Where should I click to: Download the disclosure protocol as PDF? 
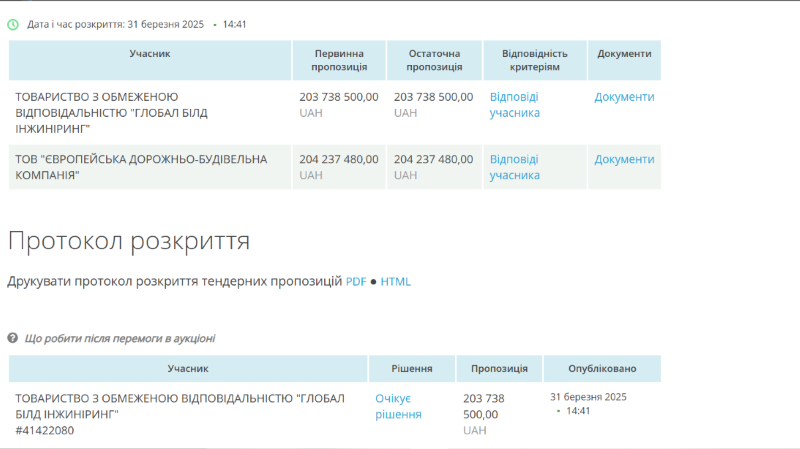(x=356, y=281)
